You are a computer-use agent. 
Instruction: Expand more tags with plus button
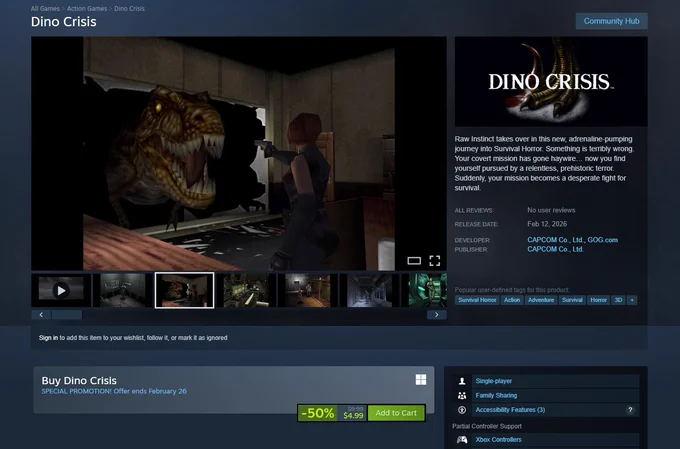coord(632,300)
